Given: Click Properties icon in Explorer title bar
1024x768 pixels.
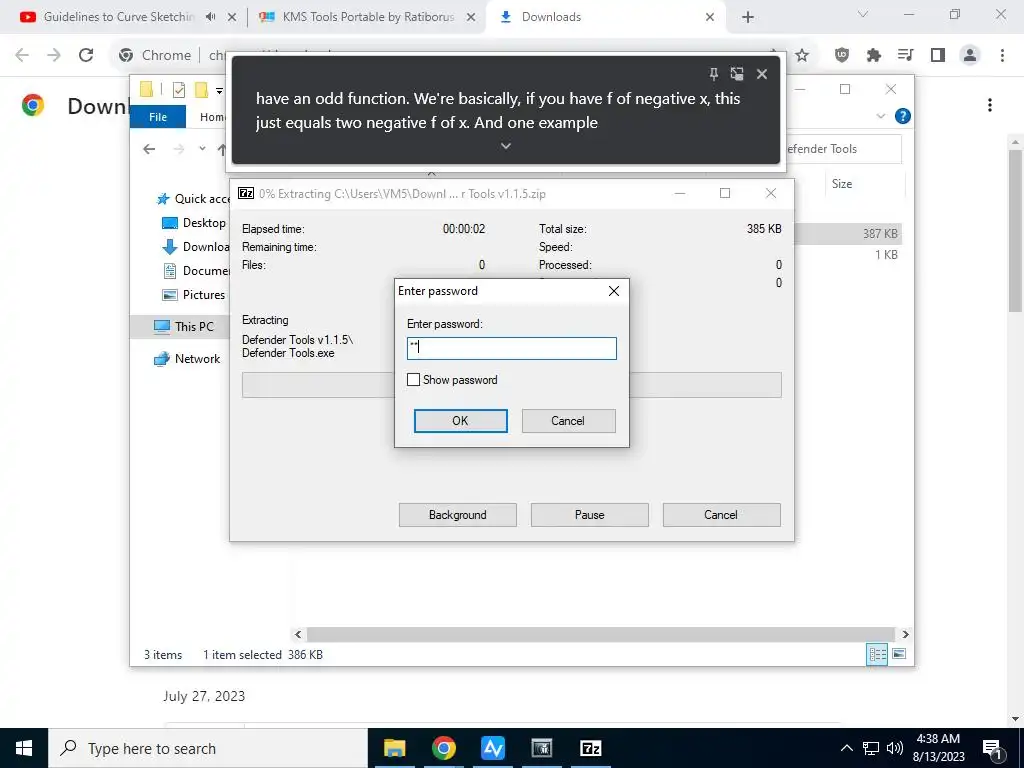Looking at the screenshot, I should (178, 90).
